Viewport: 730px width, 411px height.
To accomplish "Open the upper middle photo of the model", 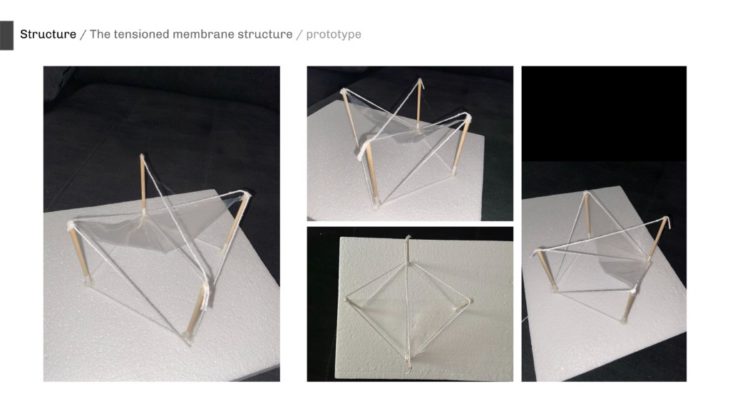I will (x=410, y=143).
